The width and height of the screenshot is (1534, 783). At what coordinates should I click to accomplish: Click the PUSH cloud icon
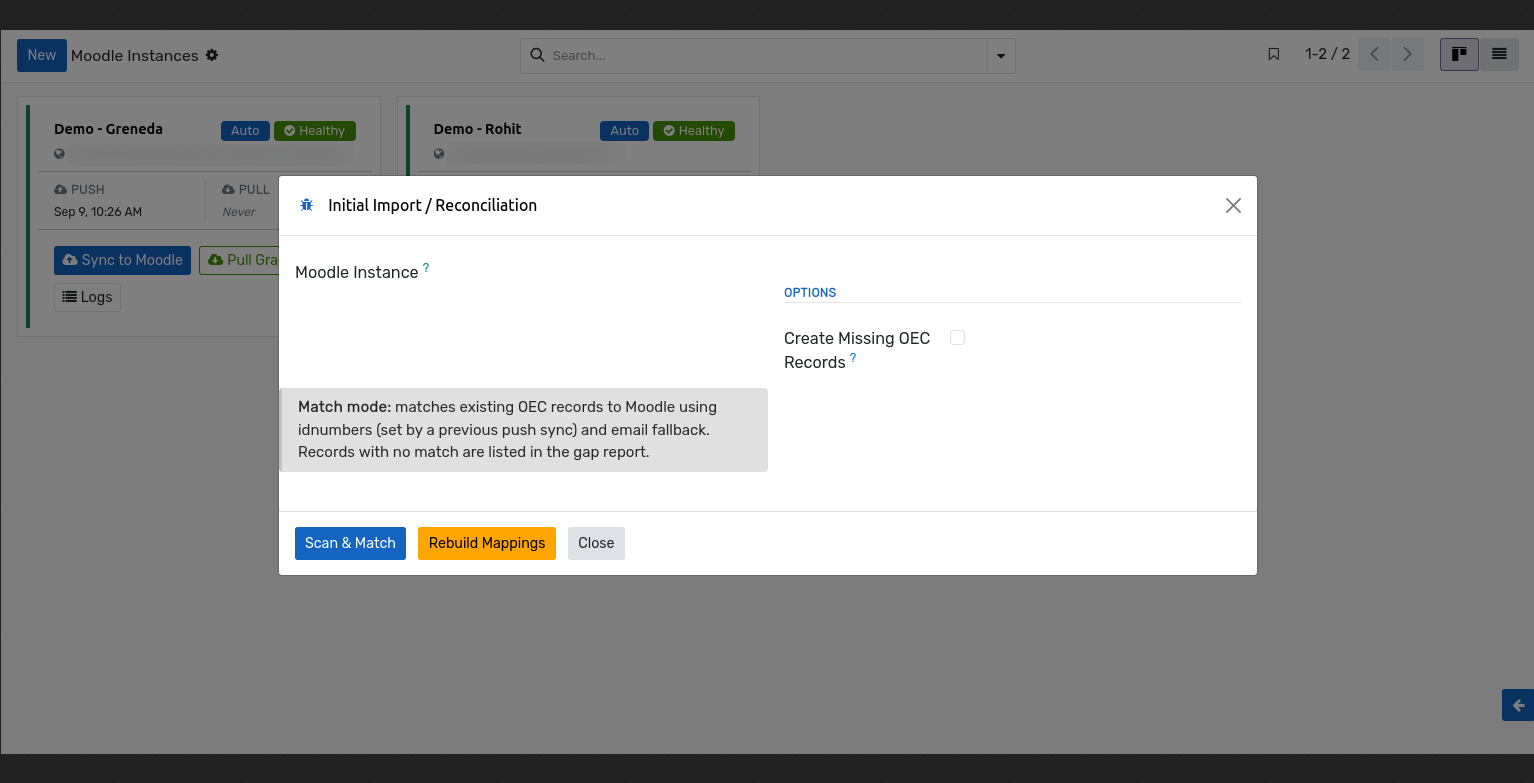(61, 189)
